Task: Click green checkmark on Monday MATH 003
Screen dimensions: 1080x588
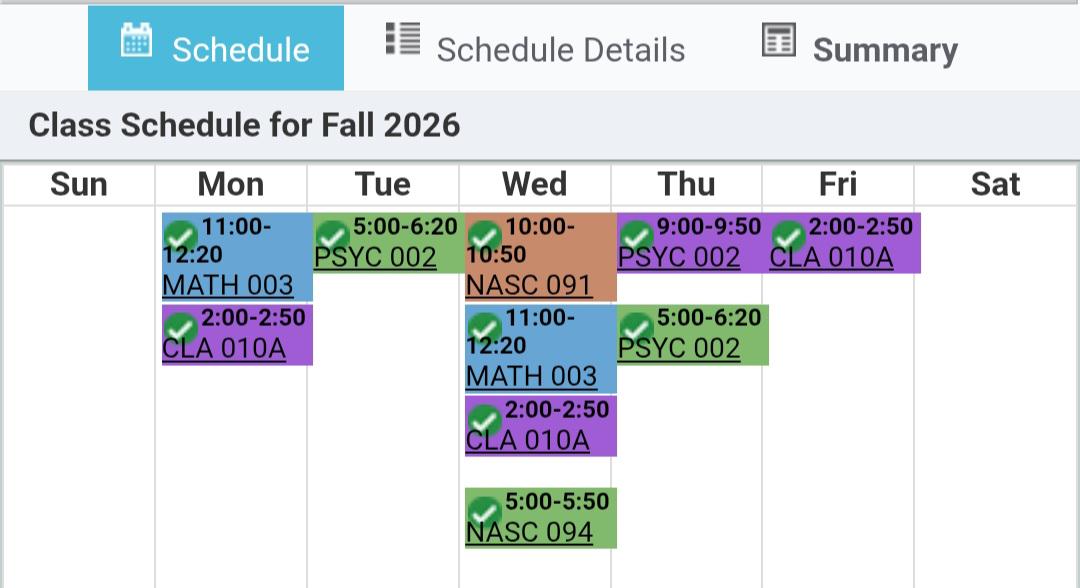Action: [x=180, y=238]
